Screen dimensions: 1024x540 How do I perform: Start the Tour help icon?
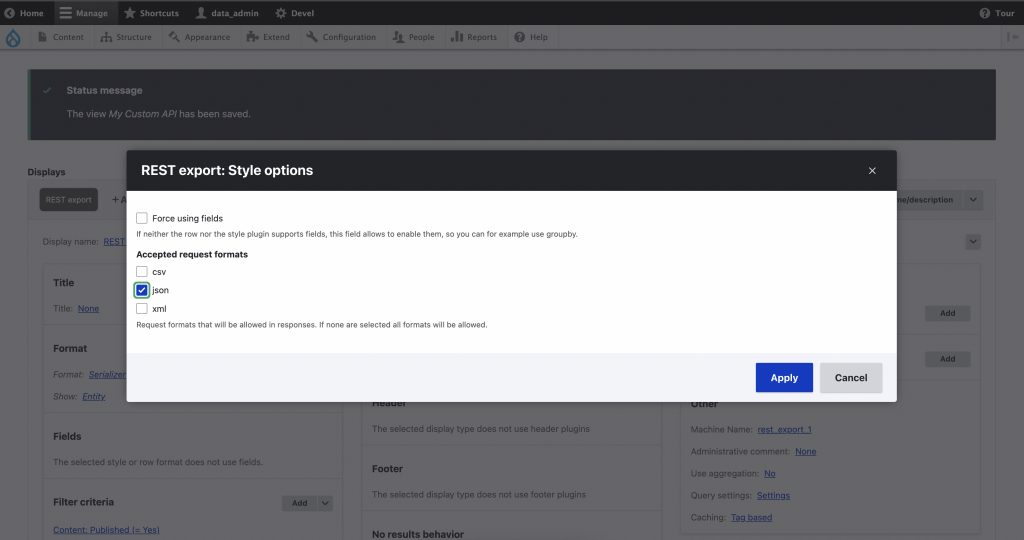coord(985,13)
